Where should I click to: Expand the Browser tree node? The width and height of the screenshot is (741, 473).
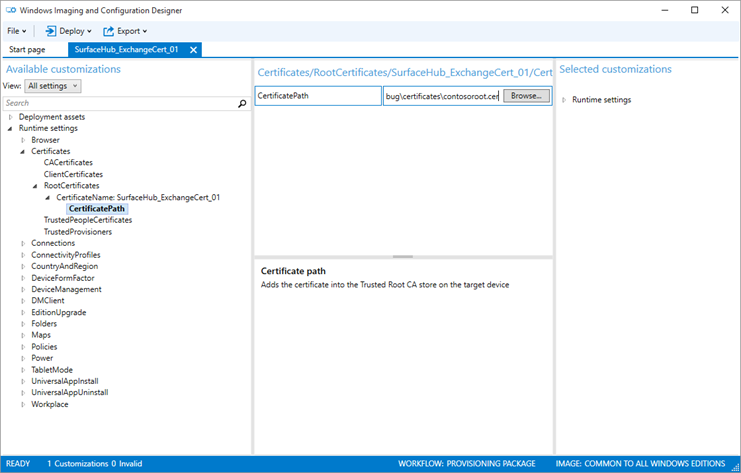24,140
